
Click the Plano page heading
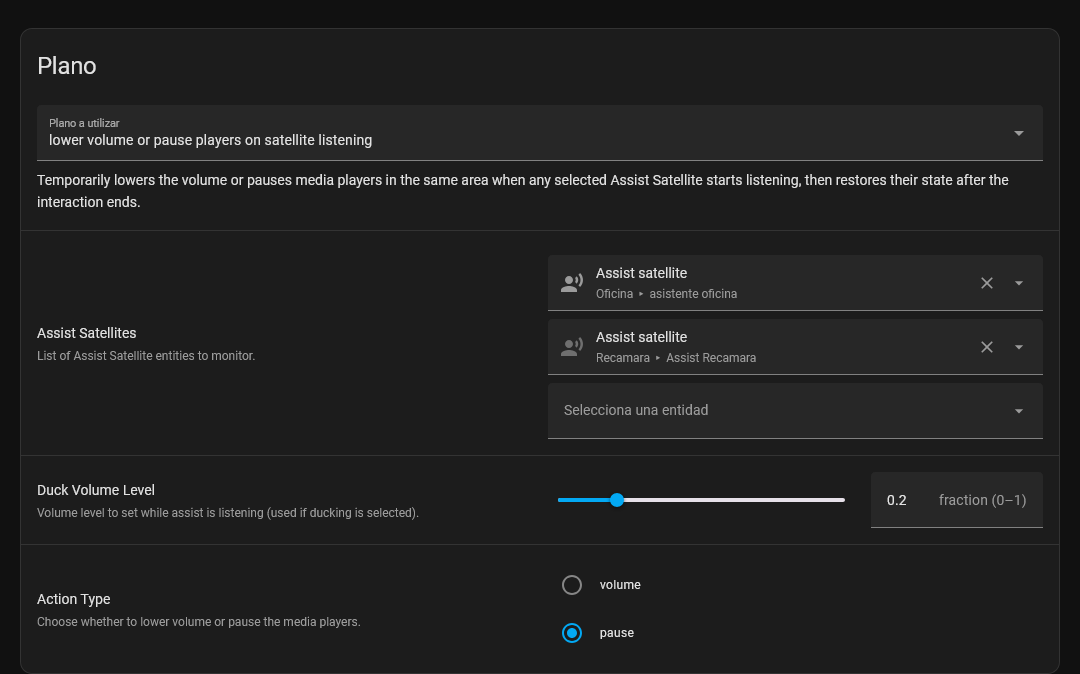(x=66, y=66)
